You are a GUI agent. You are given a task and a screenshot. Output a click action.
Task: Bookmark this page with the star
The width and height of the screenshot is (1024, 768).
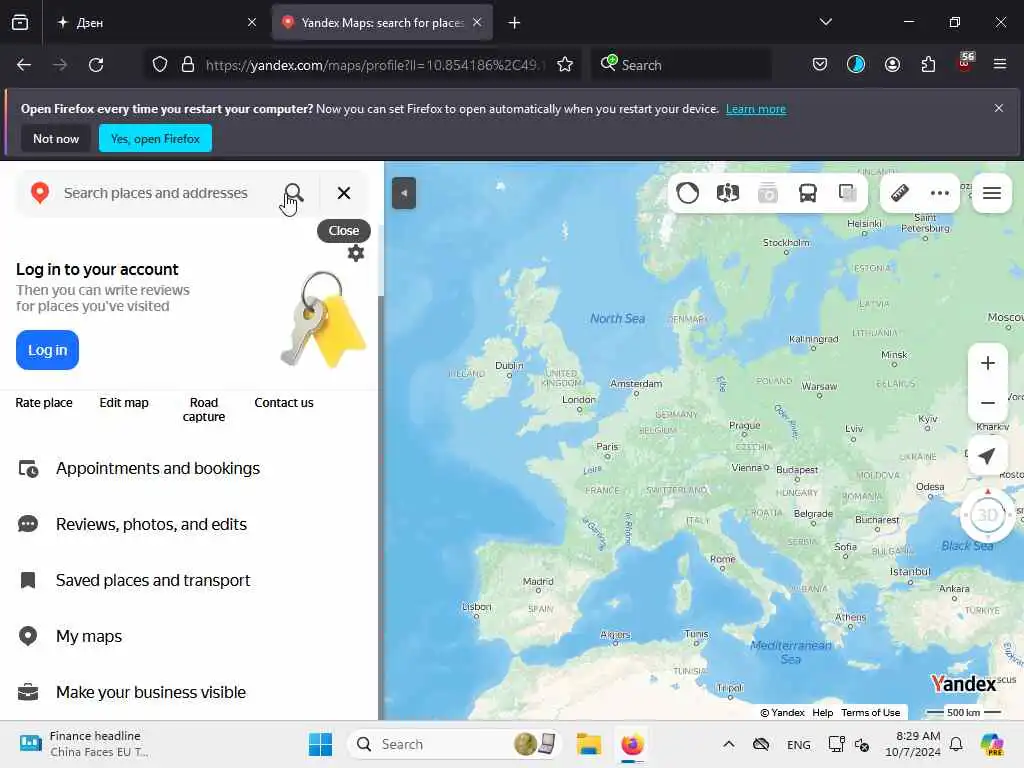pyautogui.click(x=565, y=65)
